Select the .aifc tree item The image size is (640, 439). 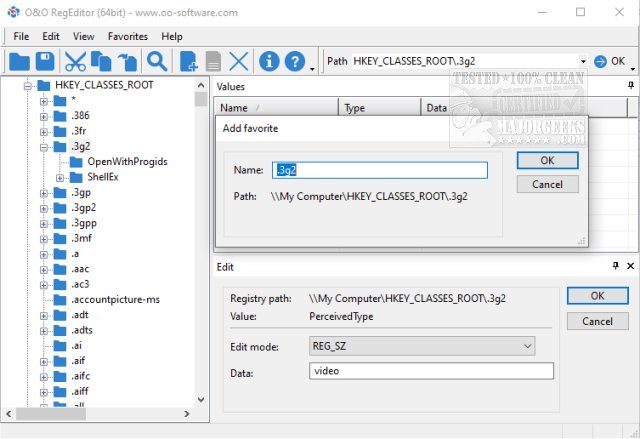click(81, 376)
